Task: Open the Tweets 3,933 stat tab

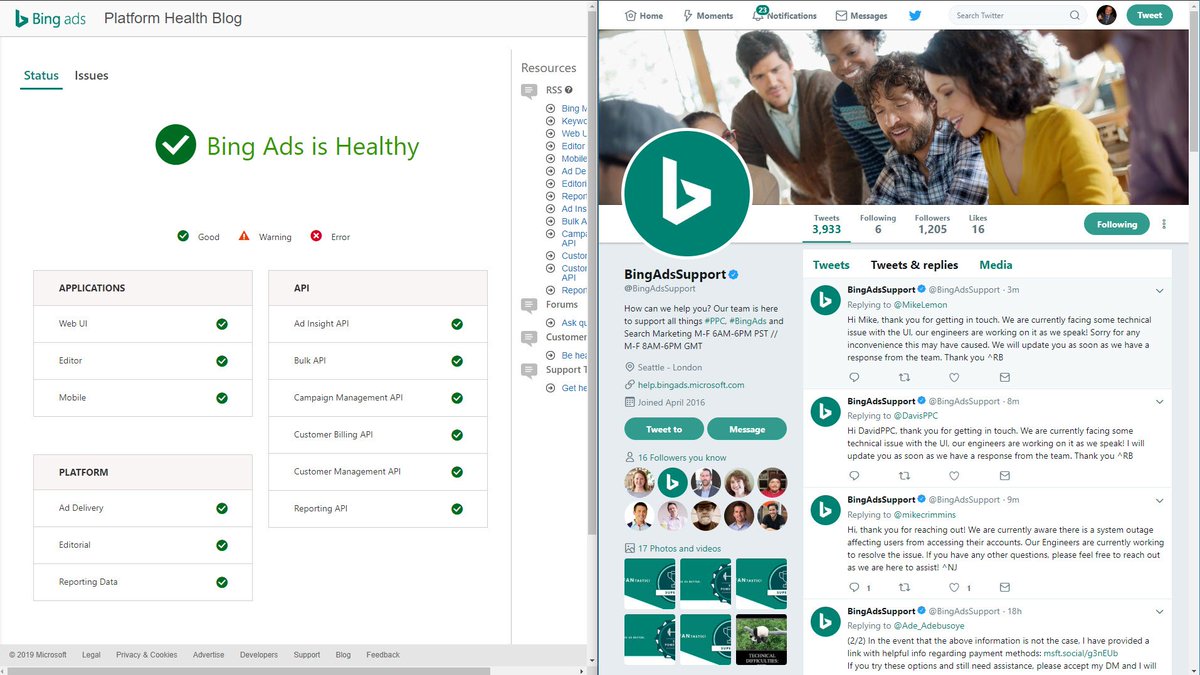Action: click(827, 224)
